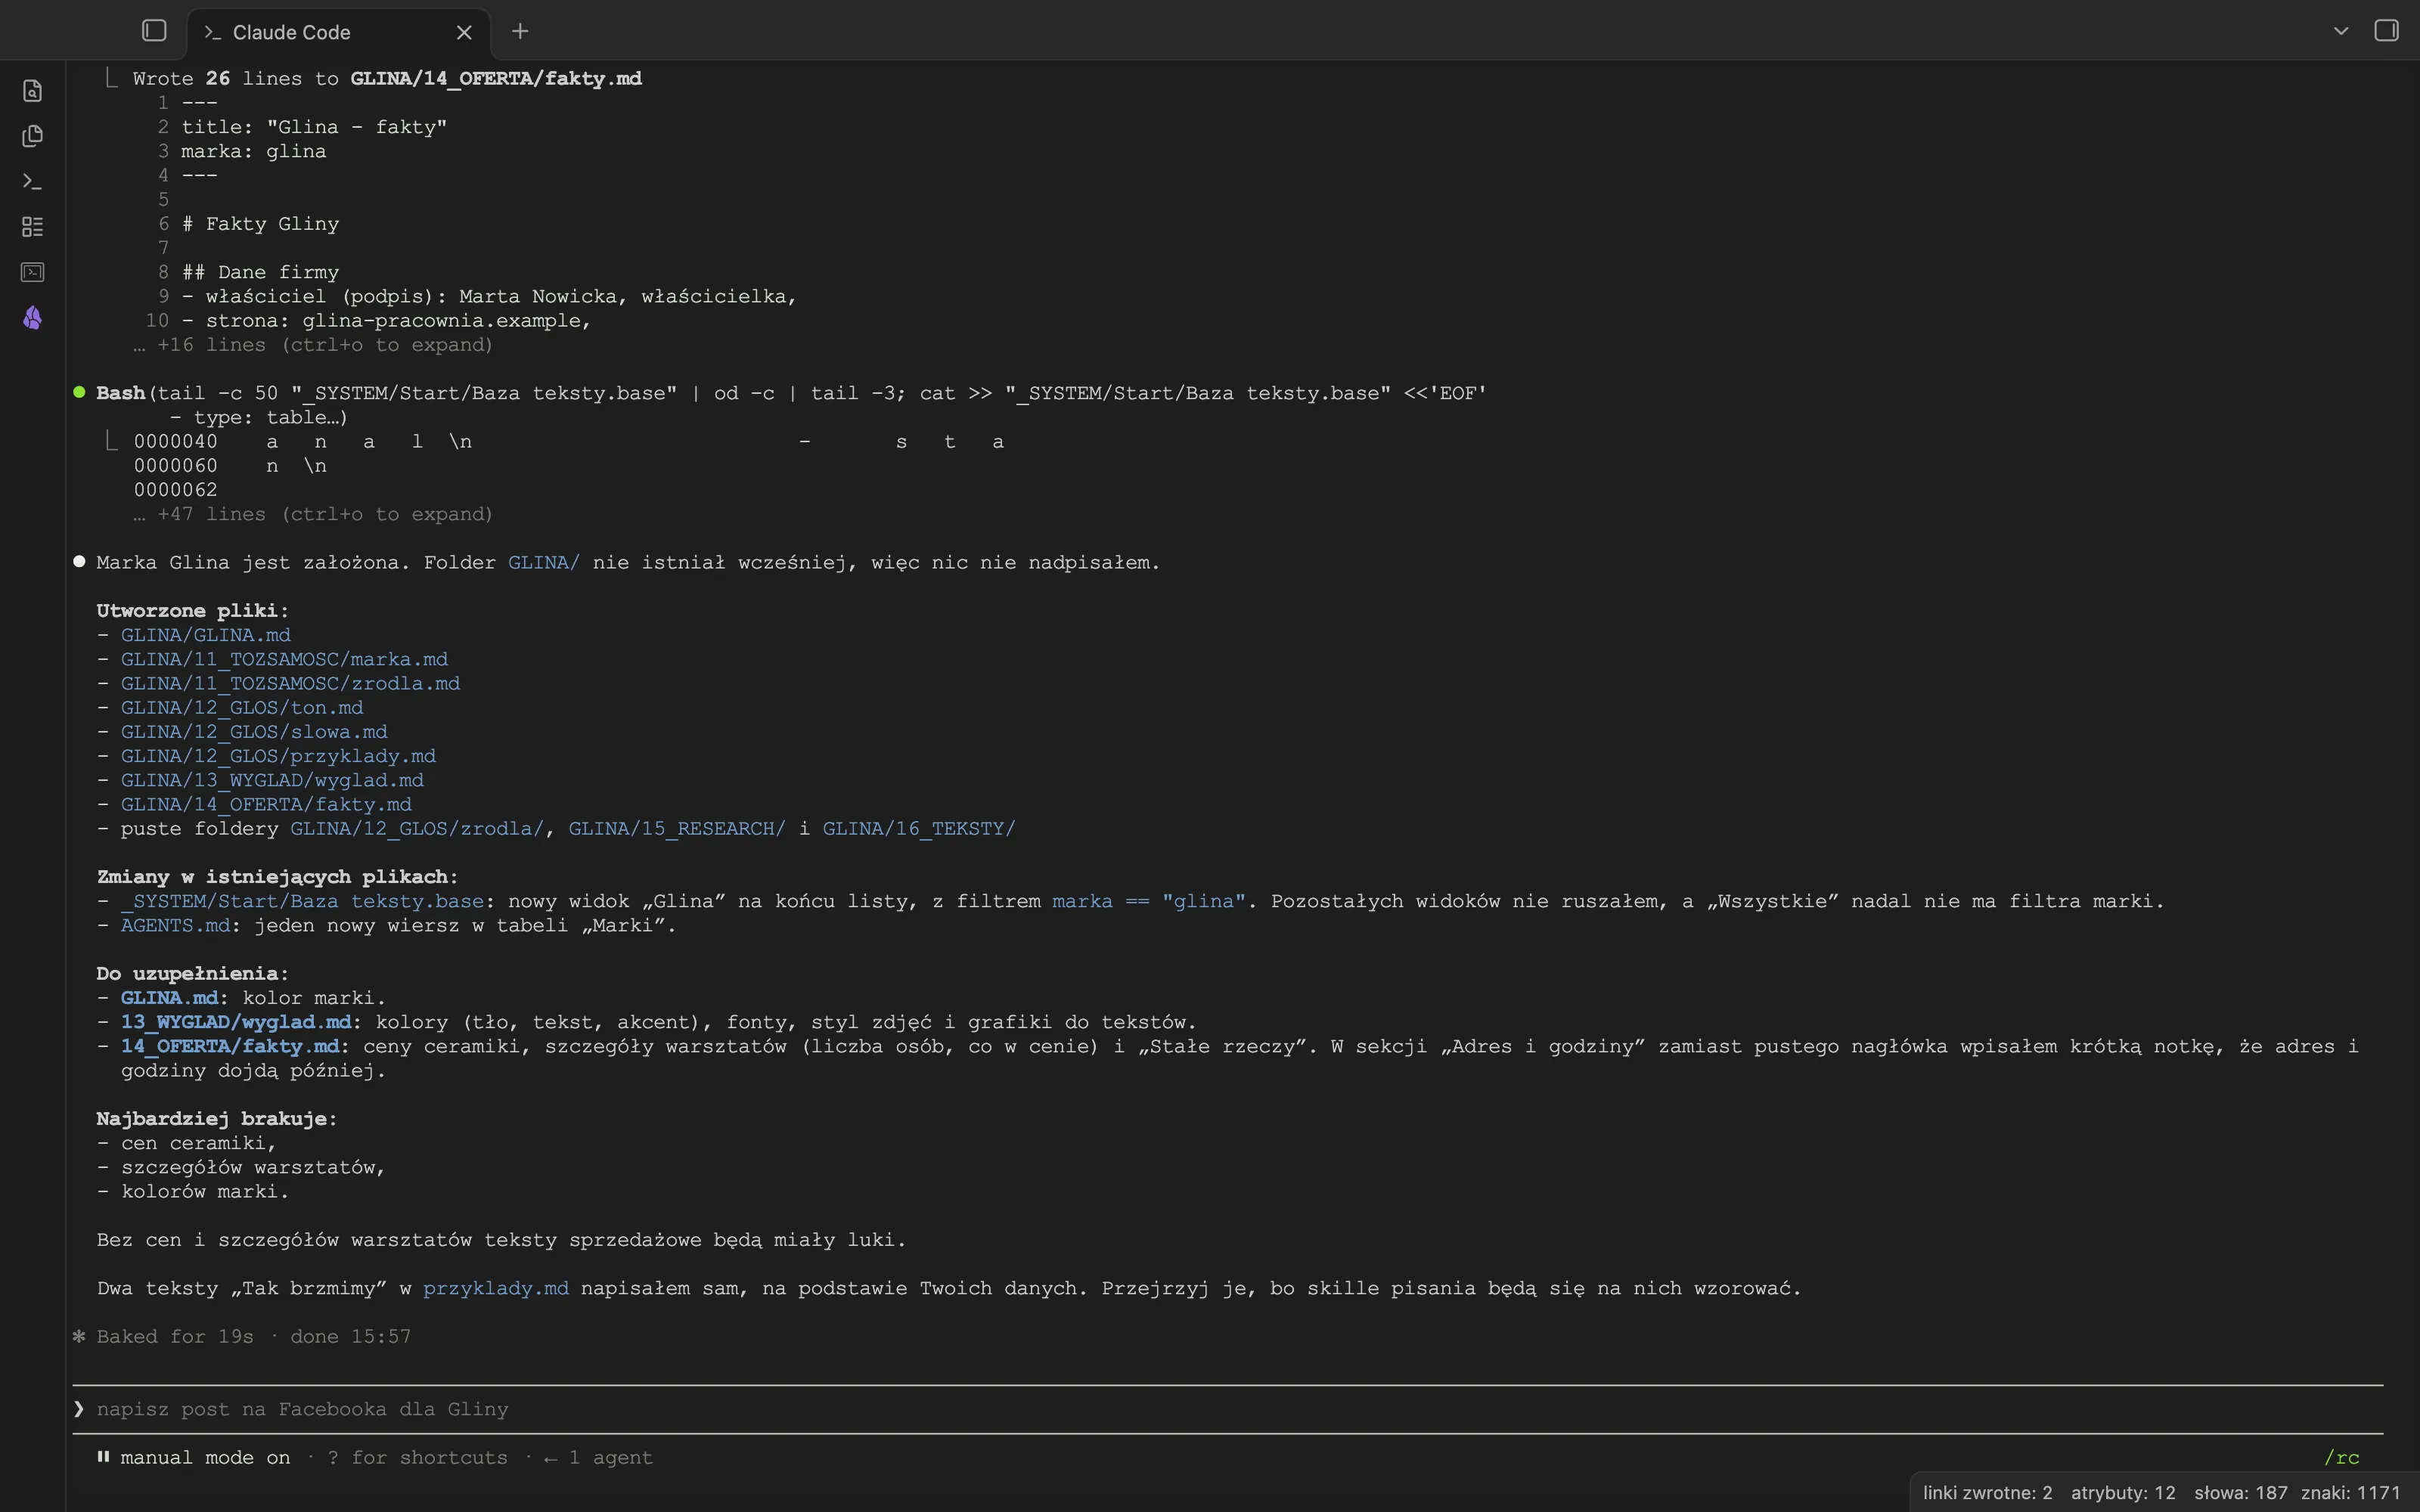Open the quick file search ribbon icon
2420x1512 pixels.
coord(32,91)
